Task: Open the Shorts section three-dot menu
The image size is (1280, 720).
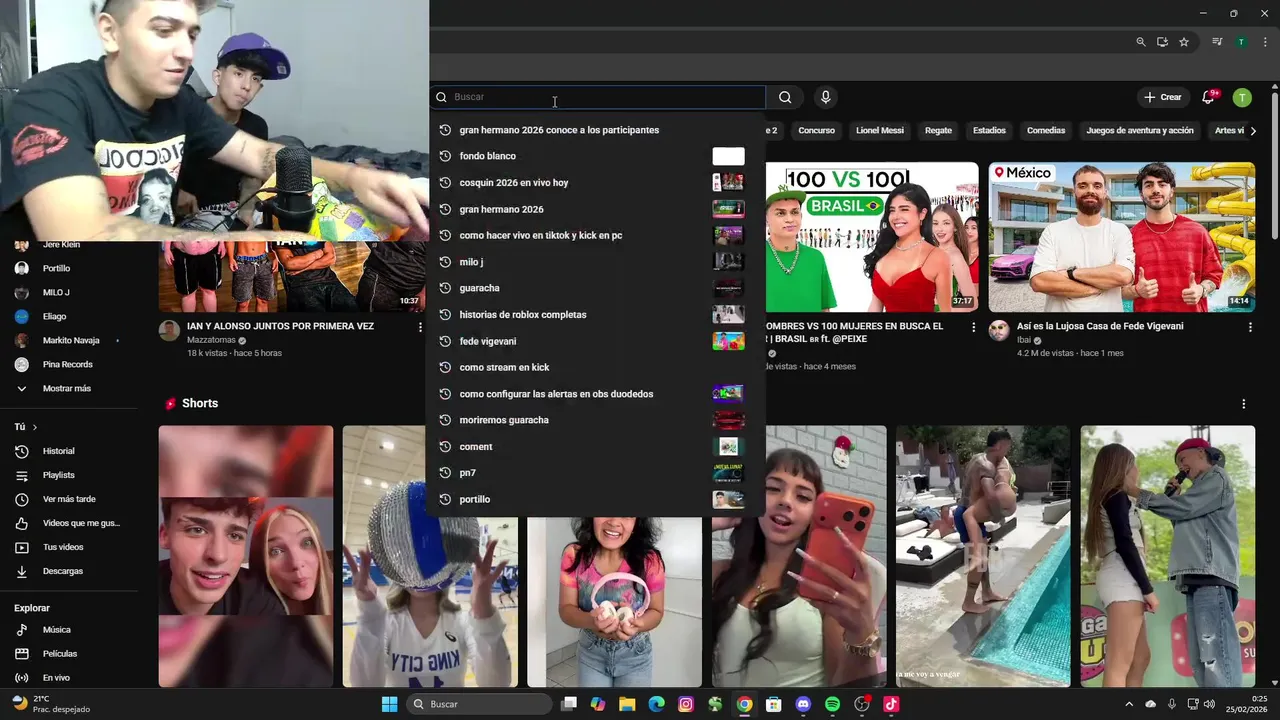Action: click(1244, 404)
